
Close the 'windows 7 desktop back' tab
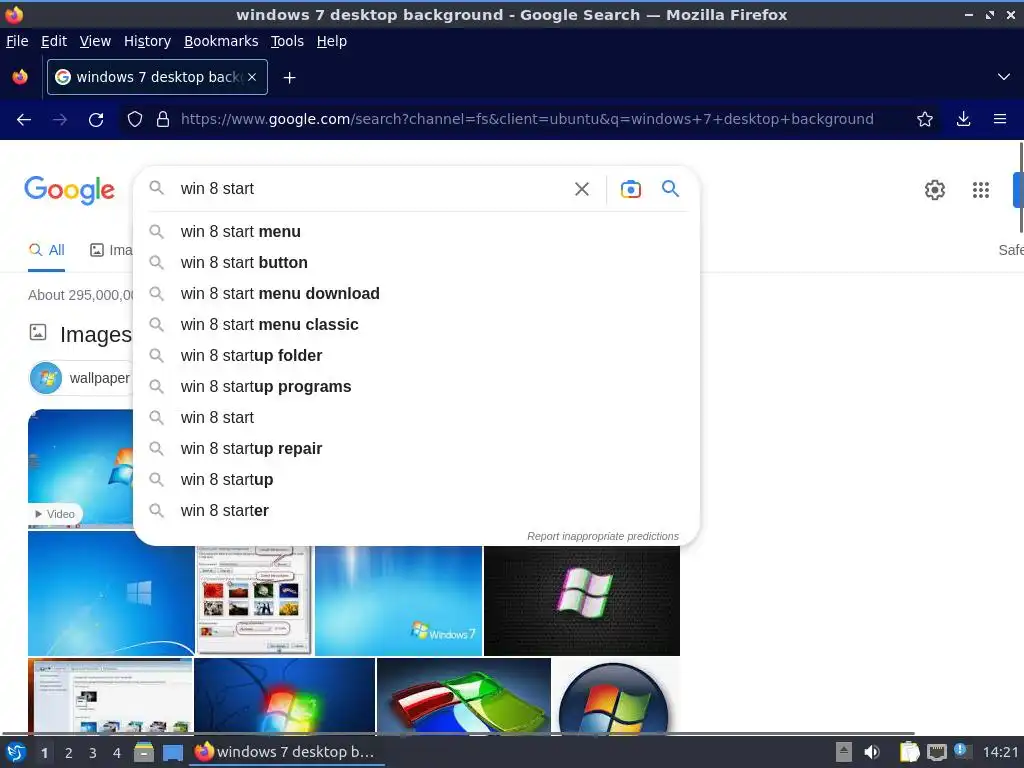[x=252, y=77]
